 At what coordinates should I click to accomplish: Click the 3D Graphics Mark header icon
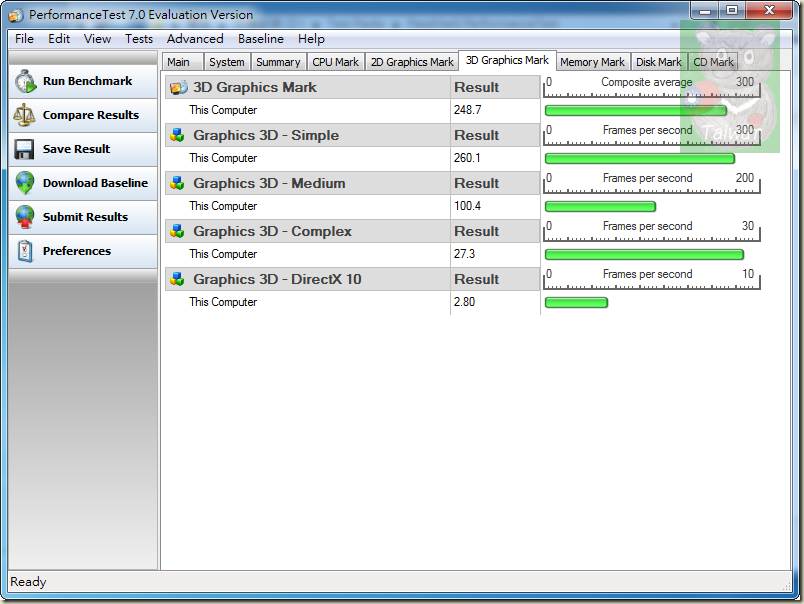point(178,88)
